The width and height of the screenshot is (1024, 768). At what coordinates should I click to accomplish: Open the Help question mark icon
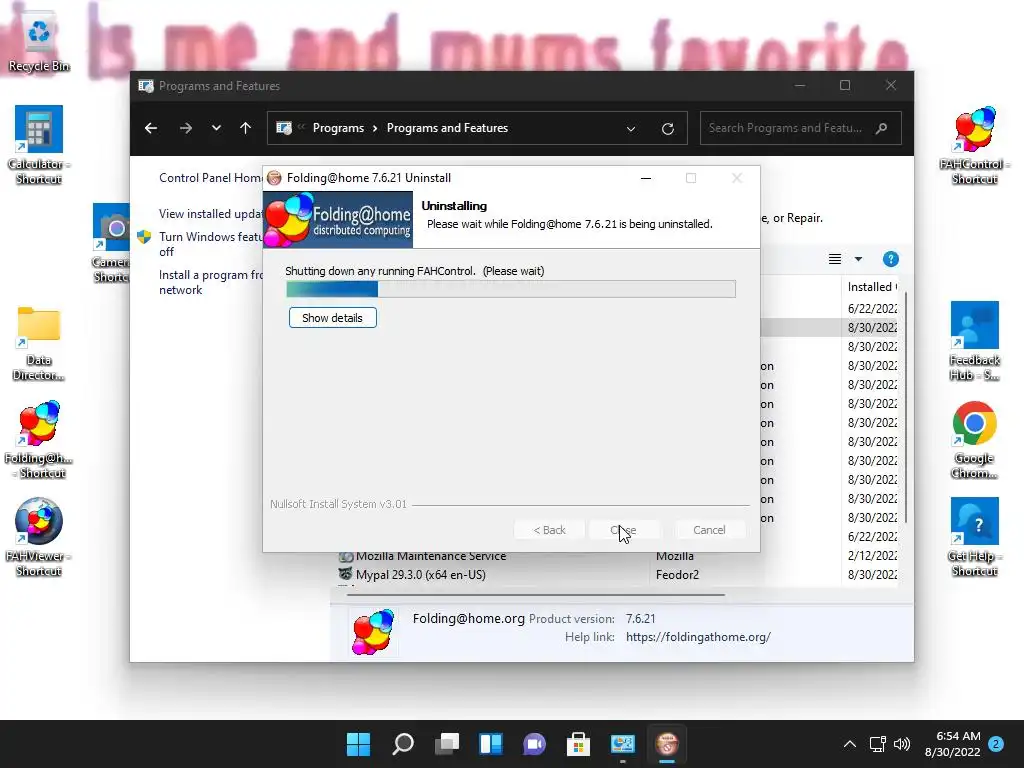(891, 259)
